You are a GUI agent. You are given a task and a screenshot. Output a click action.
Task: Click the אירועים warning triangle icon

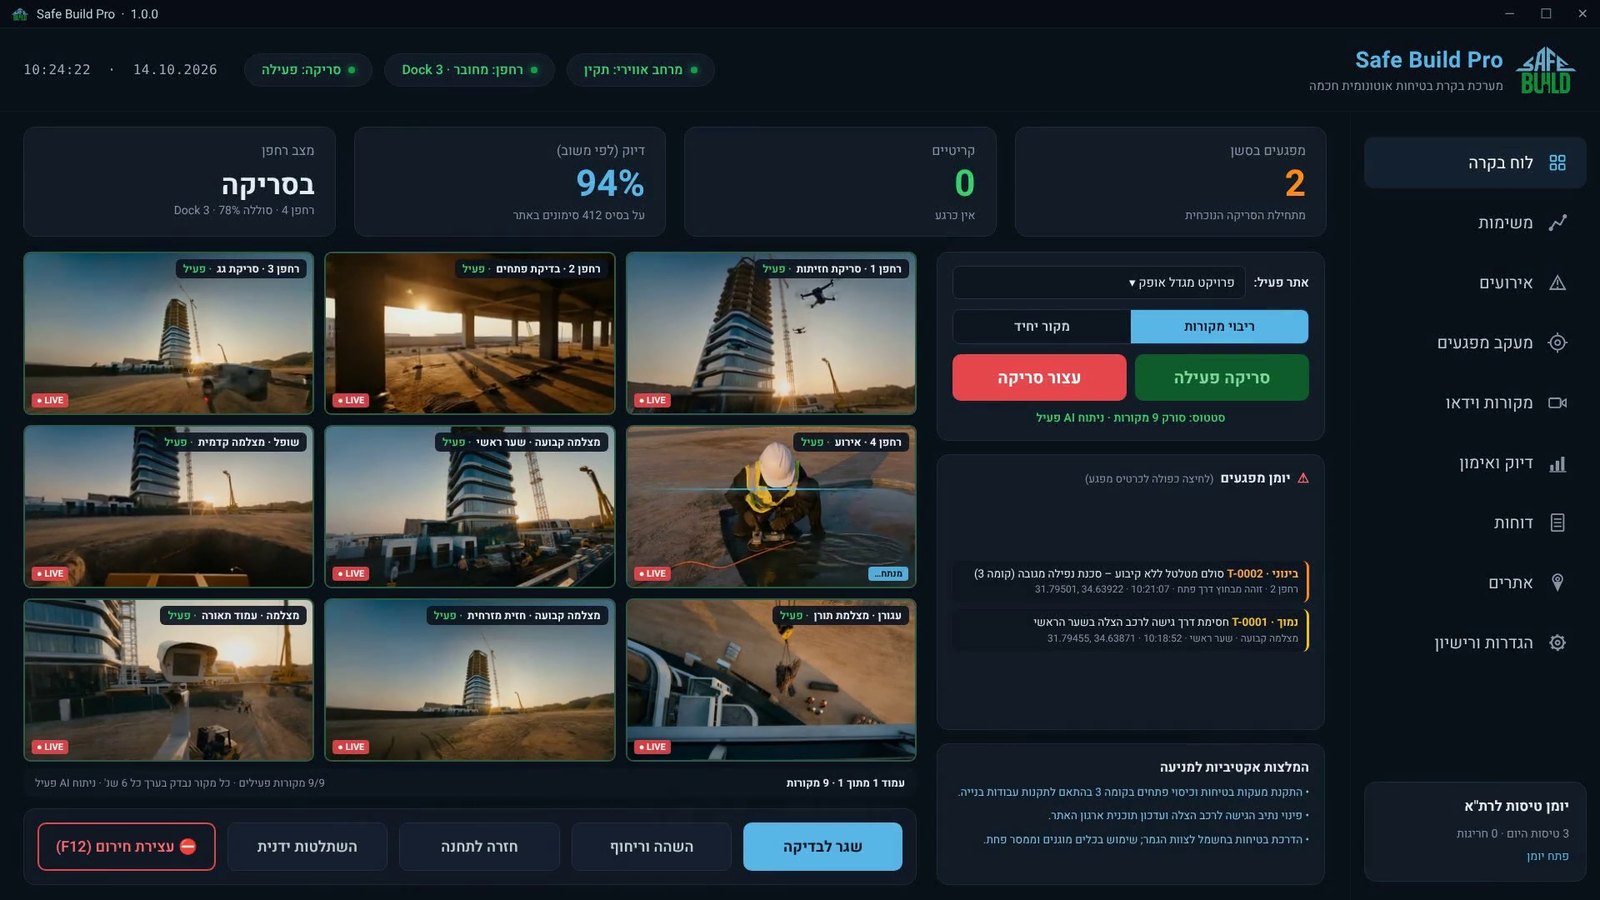[x=1557, y=283]
